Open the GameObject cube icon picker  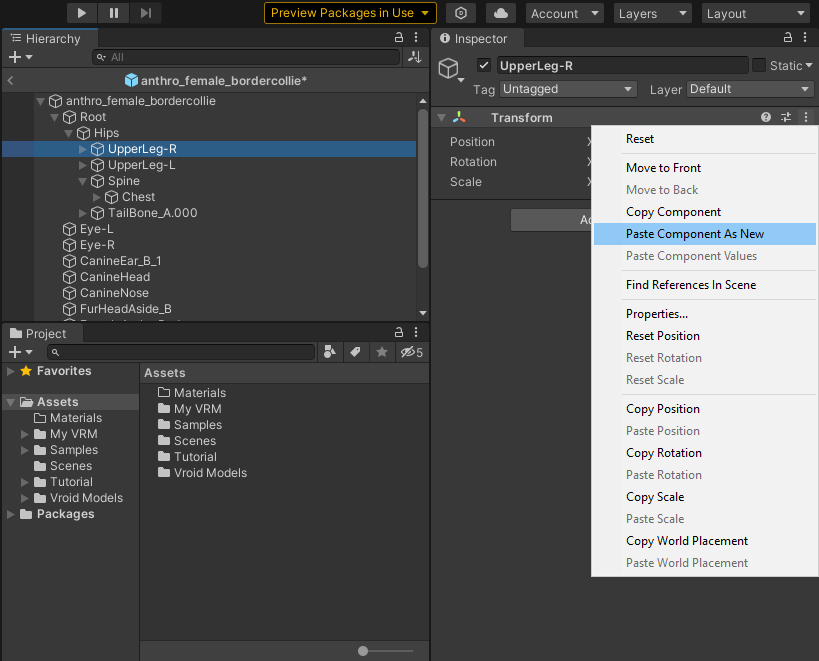pyautogui.click(x=450, y=69)
